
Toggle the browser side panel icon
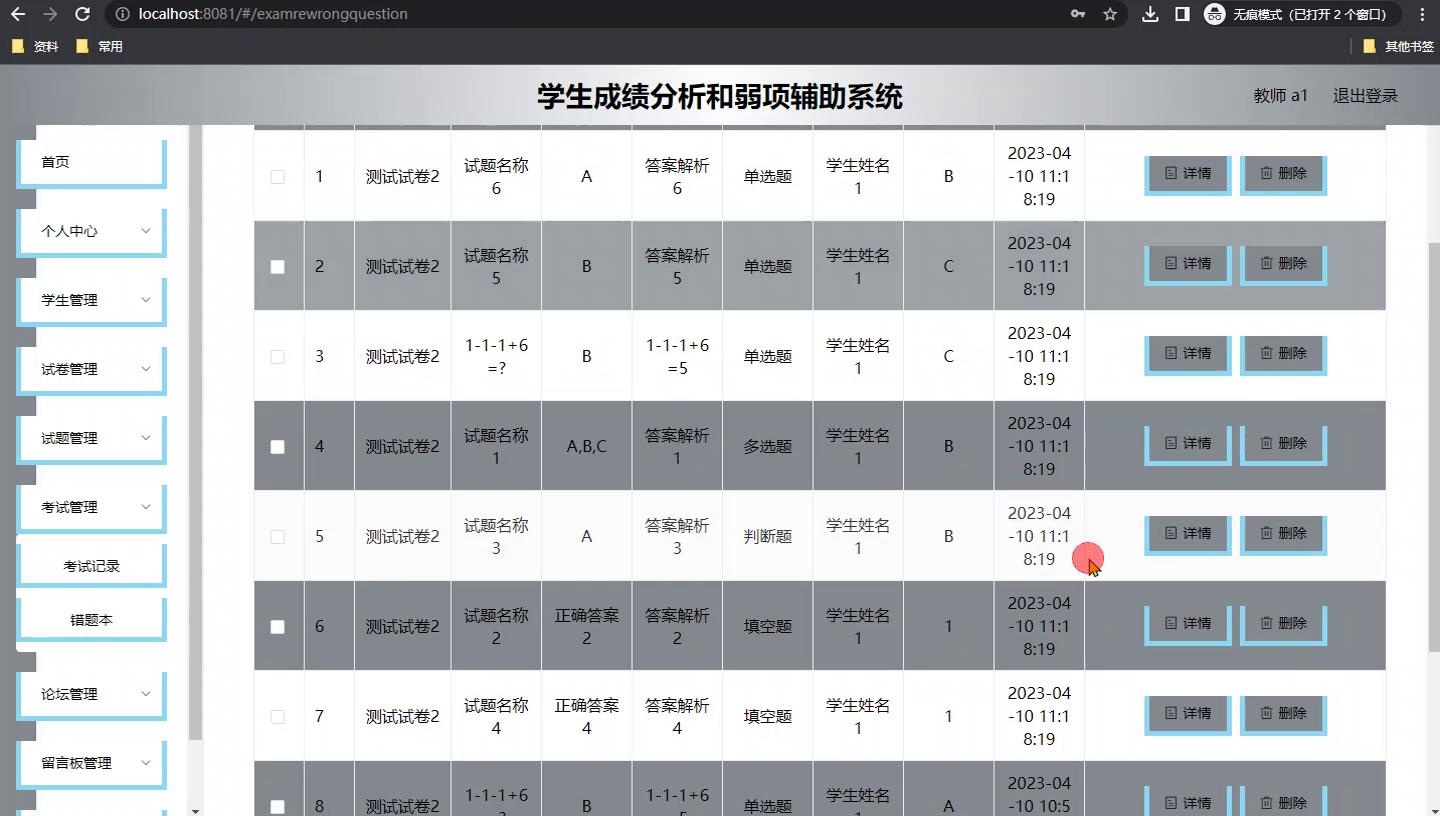coord(1181,14)
